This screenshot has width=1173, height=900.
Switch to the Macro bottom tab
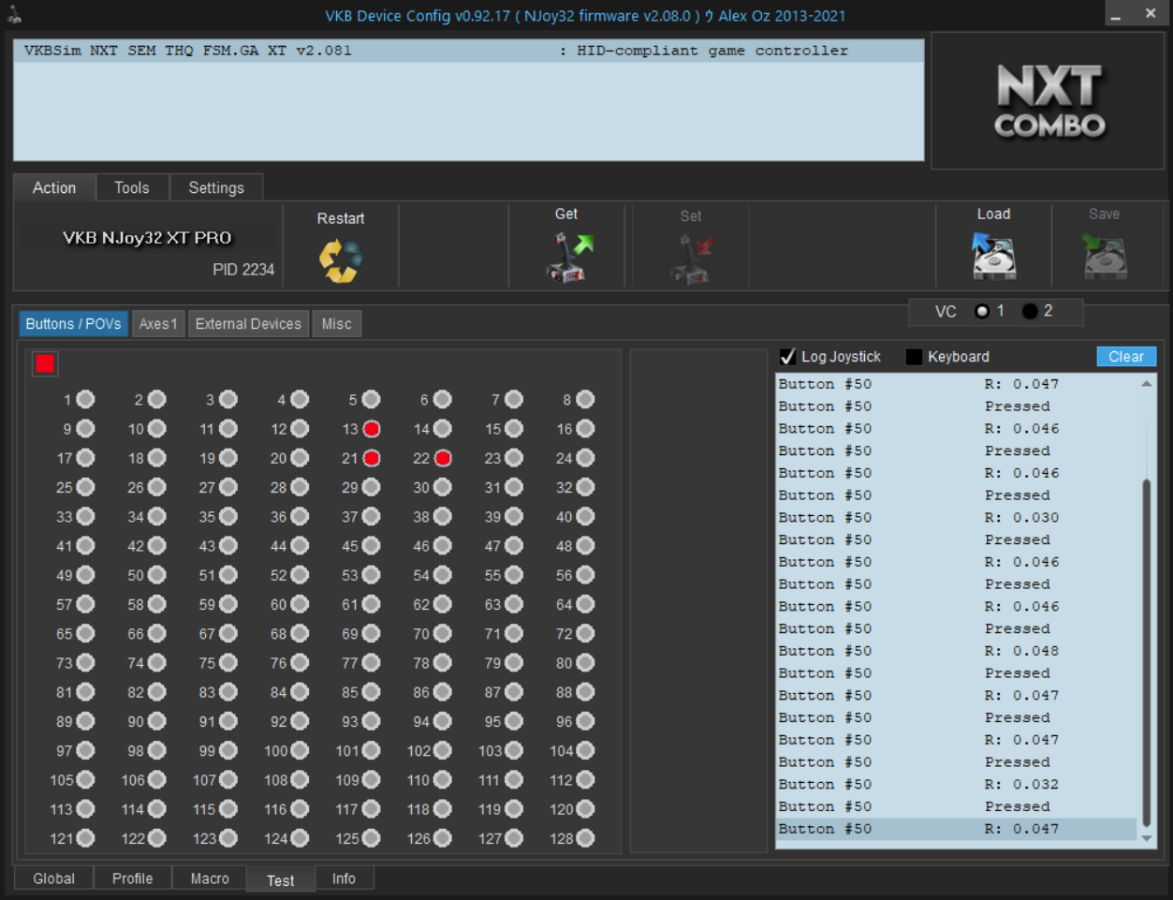[209, 878]
